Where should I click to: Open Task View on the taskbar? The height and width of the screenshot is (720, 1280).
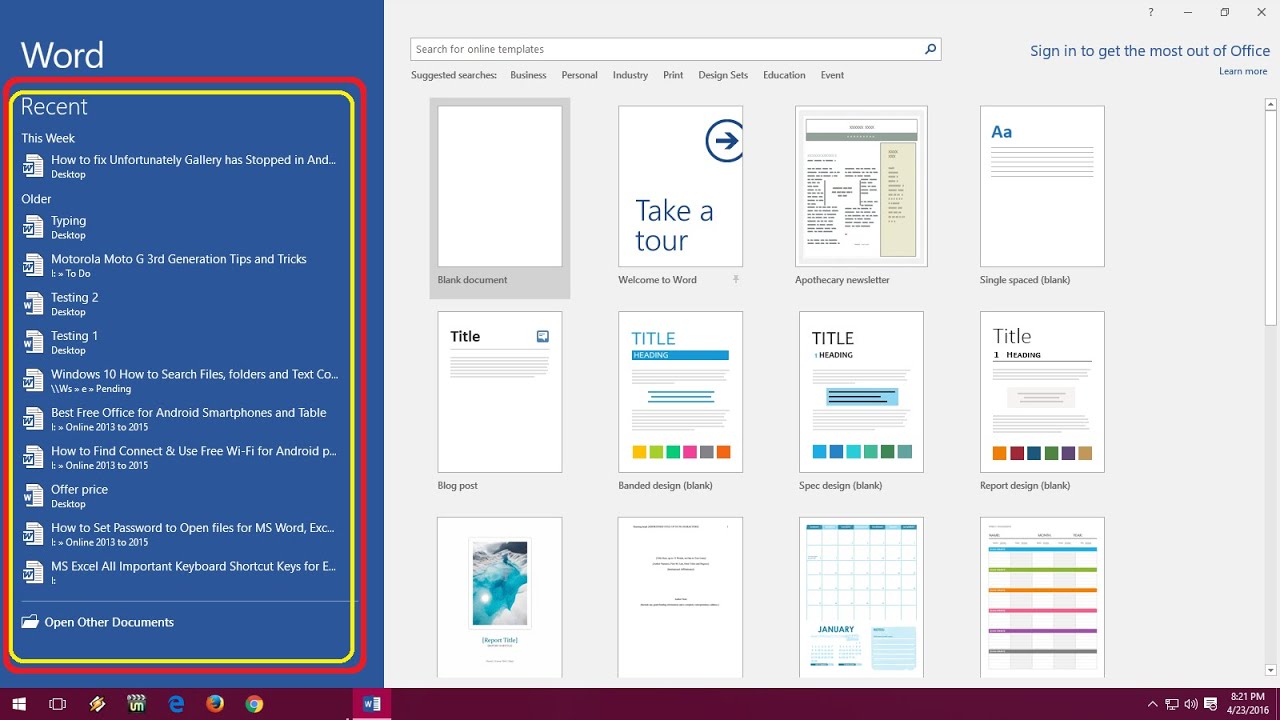tap(58, 704)
